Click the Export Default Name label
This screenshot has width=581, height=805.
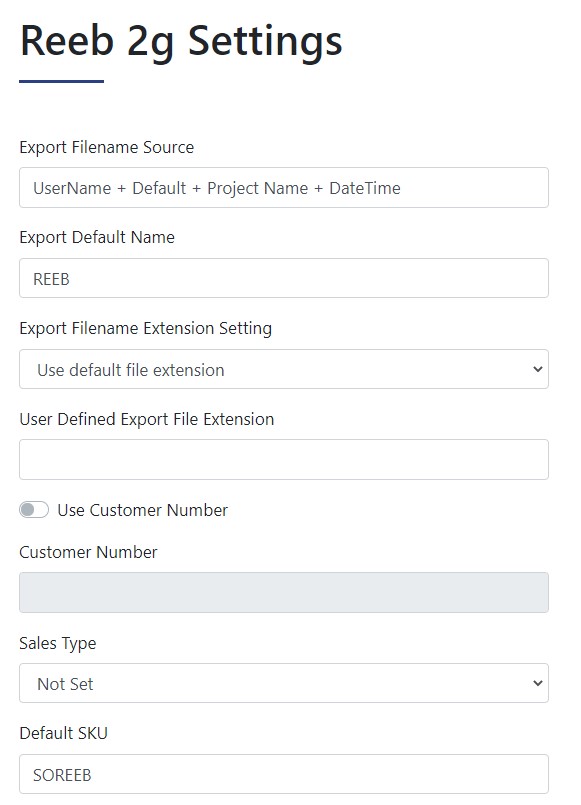(x=97, y=238)
